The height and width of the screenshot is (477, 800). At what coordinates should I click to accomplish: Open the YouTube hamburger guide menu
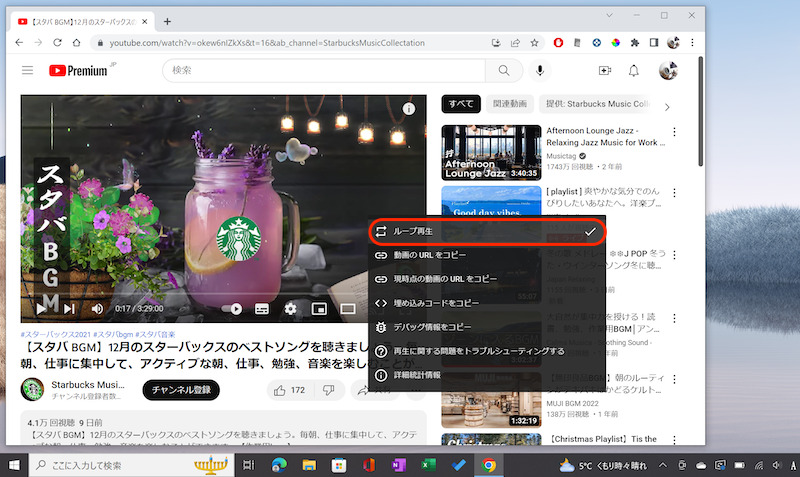[x=27, y=70]
